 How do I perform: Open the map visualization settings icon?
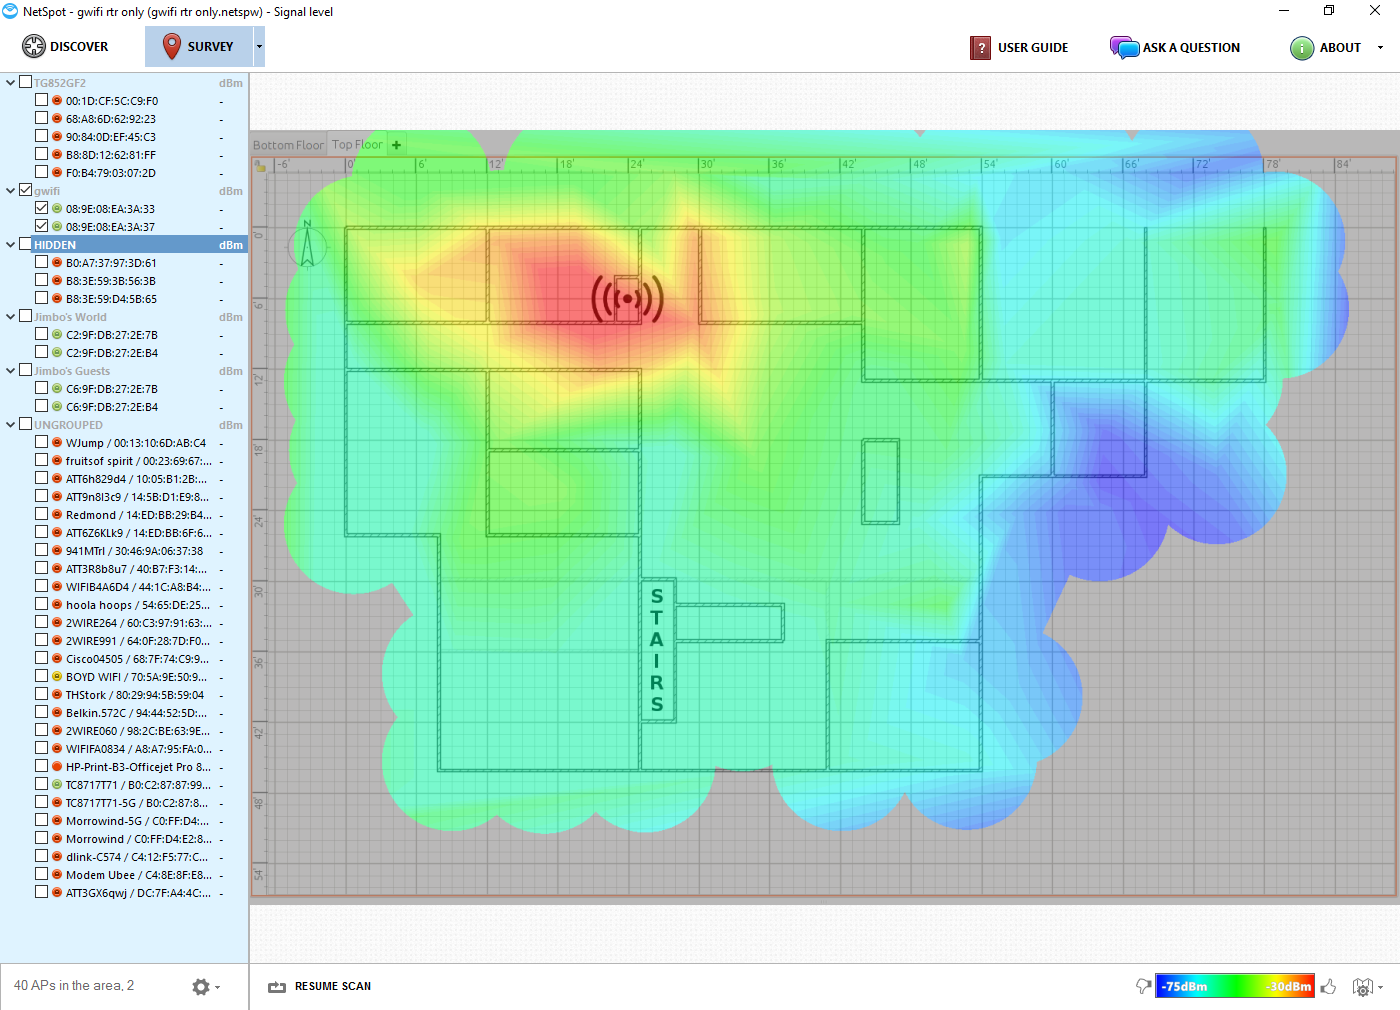coord(1362,987)
